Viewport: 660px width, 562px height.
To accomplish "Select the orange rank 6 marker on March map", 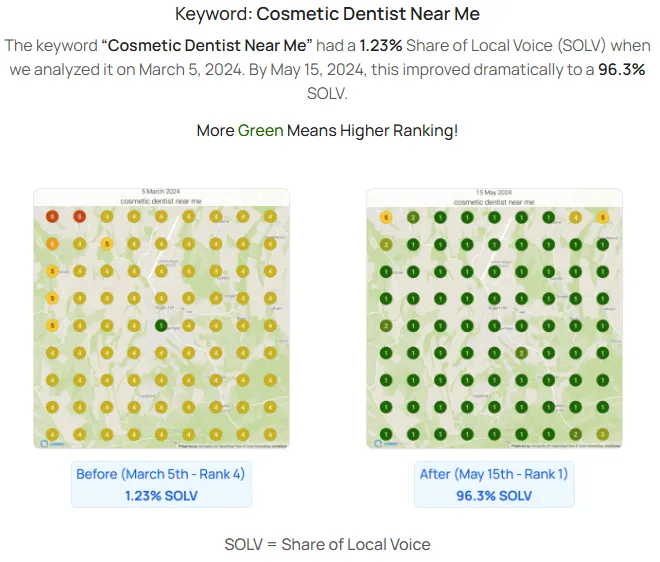I will point(51,244).
